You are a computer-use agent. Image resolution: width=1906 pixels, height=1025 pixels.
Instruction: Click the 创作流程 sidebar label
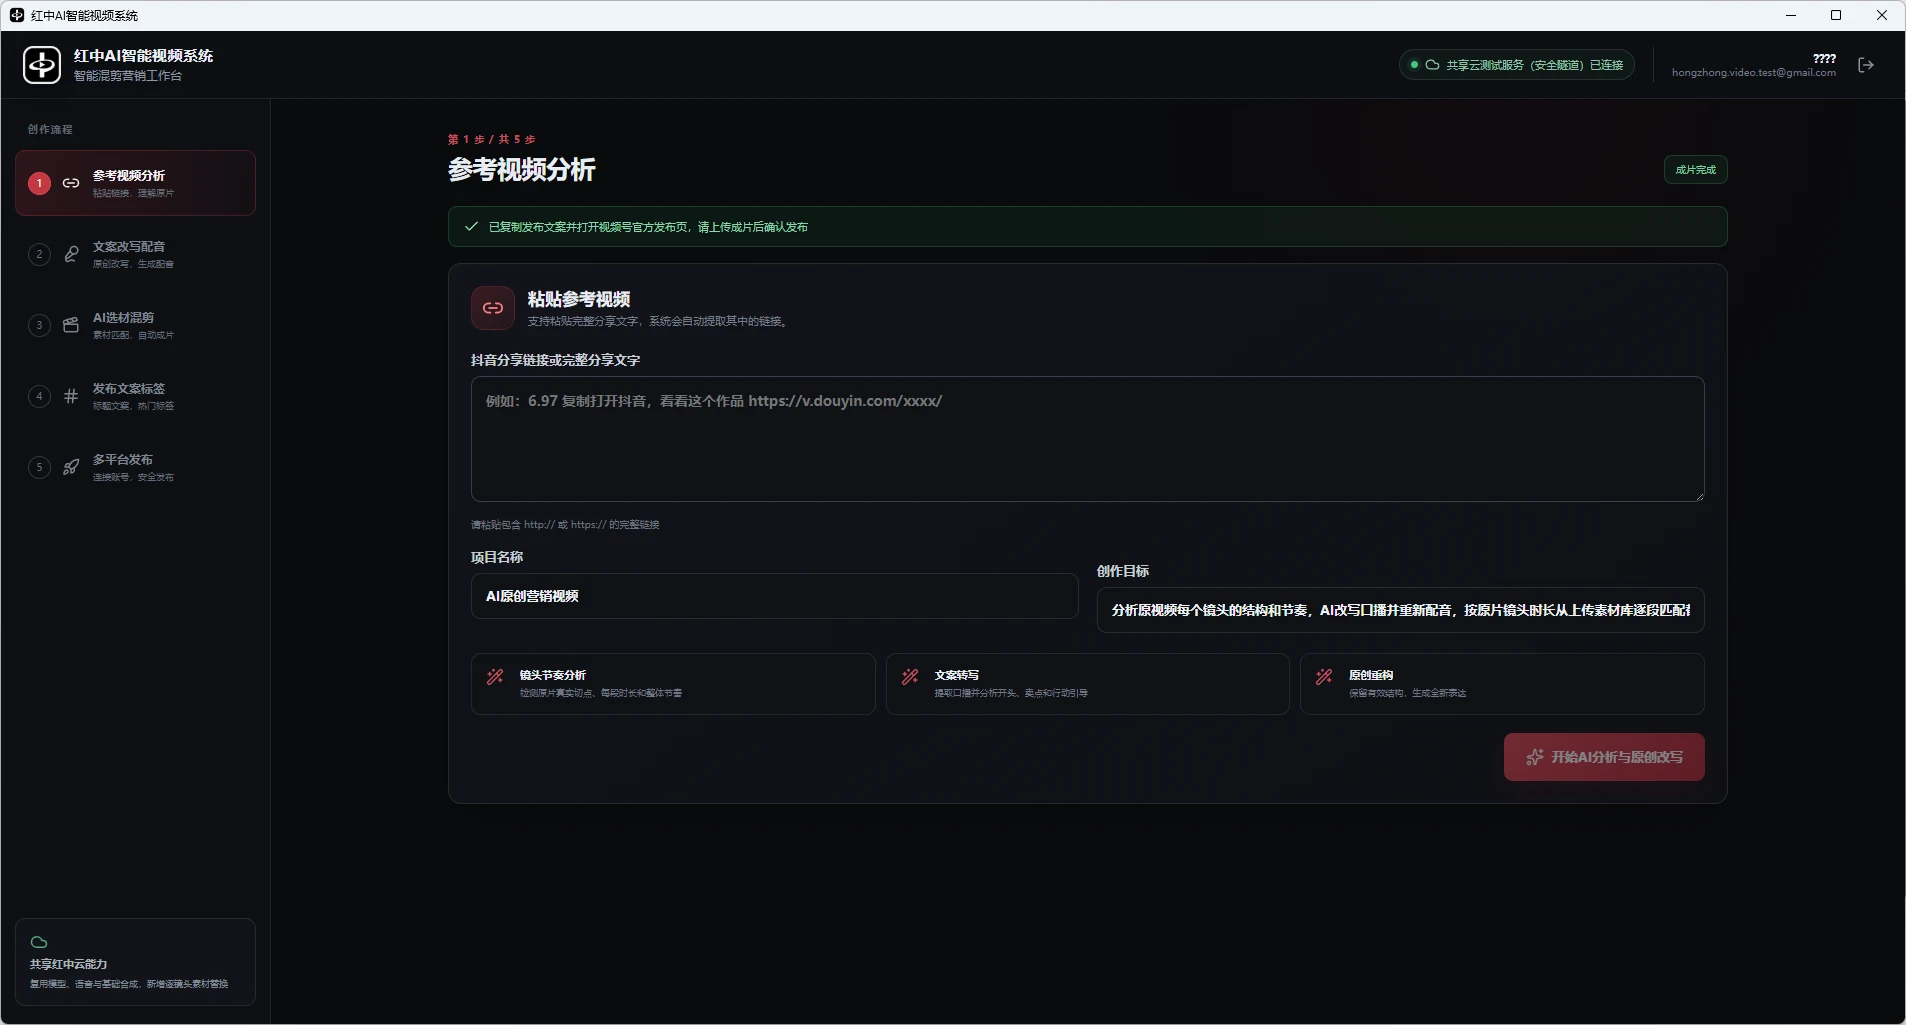(x=50, y=129)
